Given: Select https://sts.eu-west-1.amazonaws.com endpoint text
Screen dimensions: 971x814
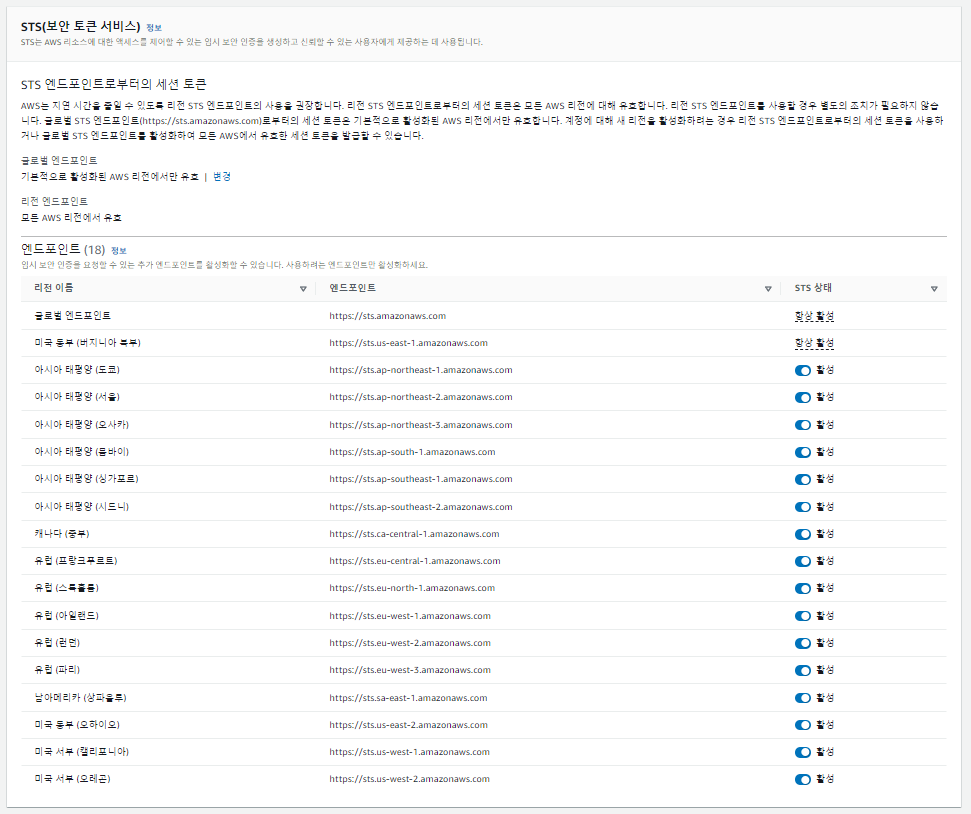Looking at the screenshot, I should (x=410, y=616).
